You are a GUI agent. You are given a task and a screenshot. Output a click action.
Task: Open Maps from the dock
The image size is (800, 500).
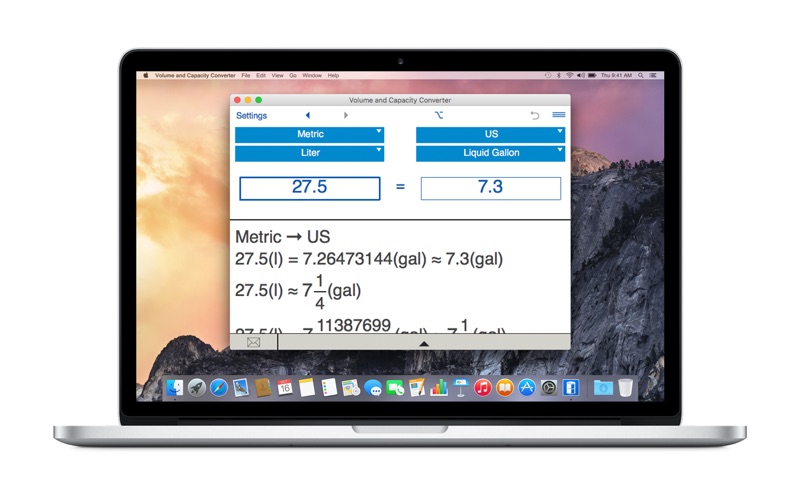point(351,388)
